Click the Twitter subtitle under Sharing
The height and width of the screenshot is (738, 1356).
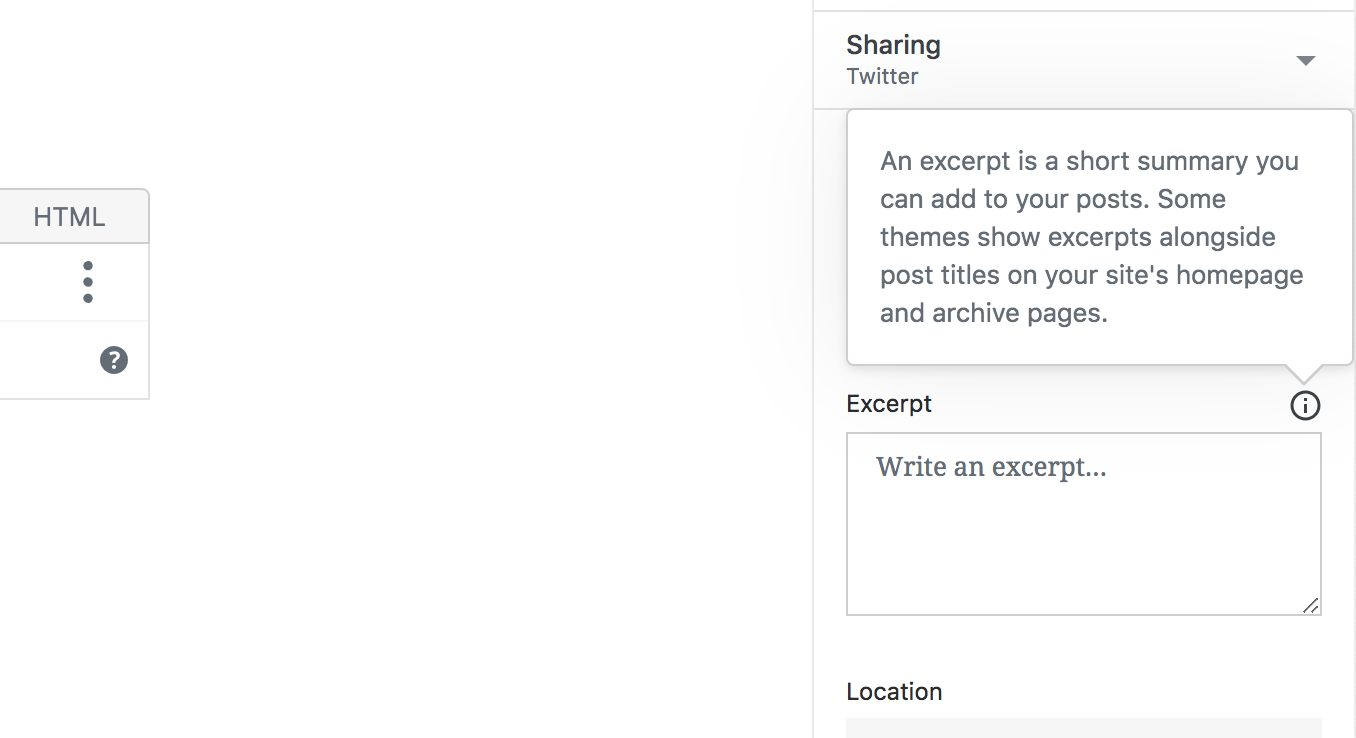point(882,77)
